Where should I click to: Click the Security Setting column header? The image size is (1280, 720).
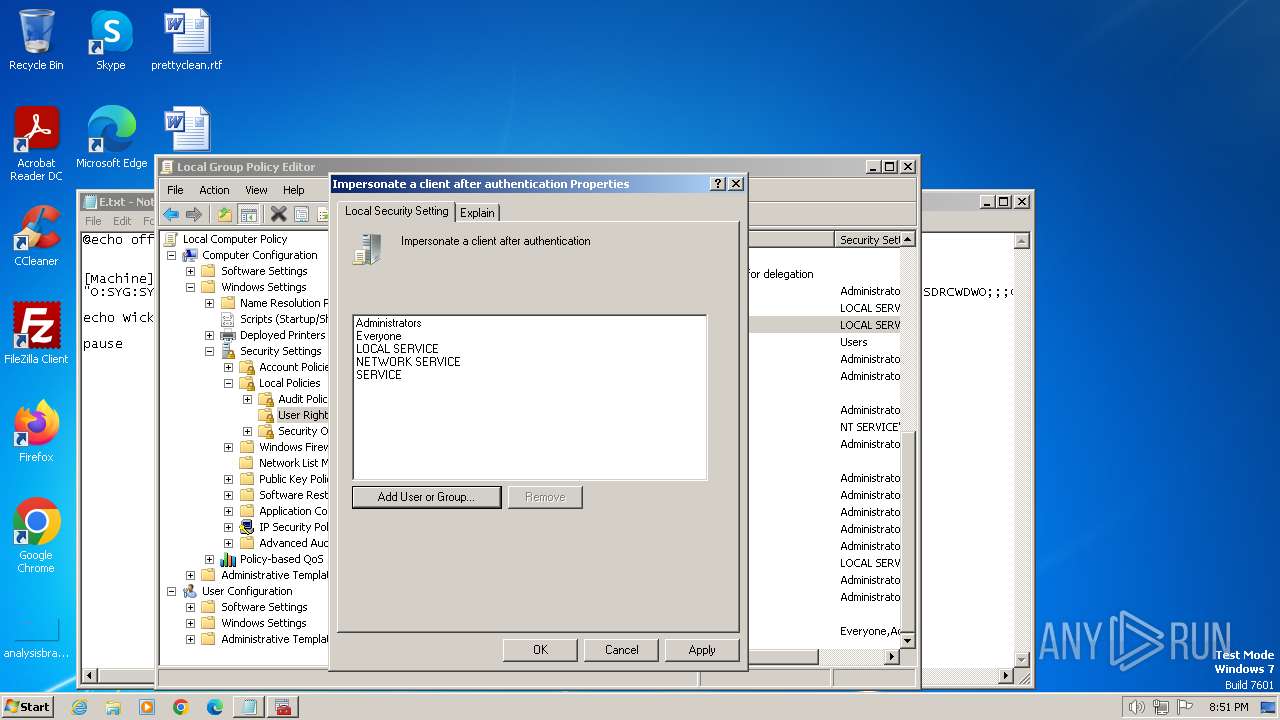pos(868,240)
